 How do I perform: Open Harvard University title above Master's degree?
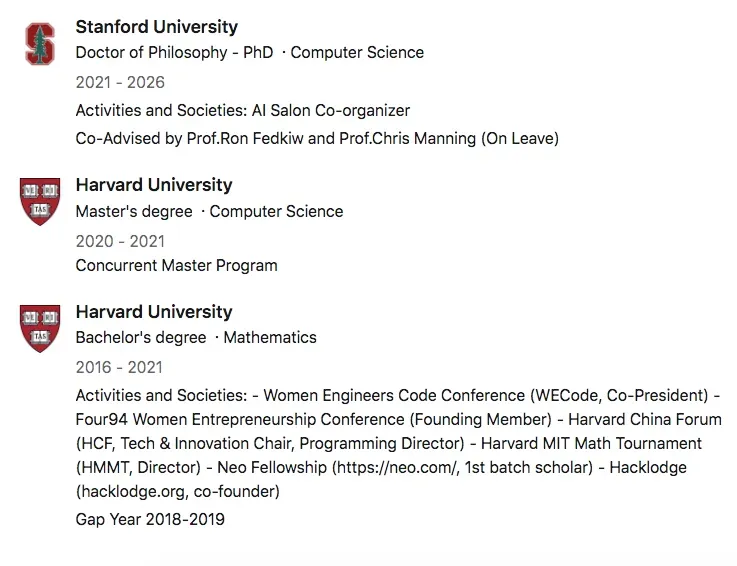tap(154, 185)
